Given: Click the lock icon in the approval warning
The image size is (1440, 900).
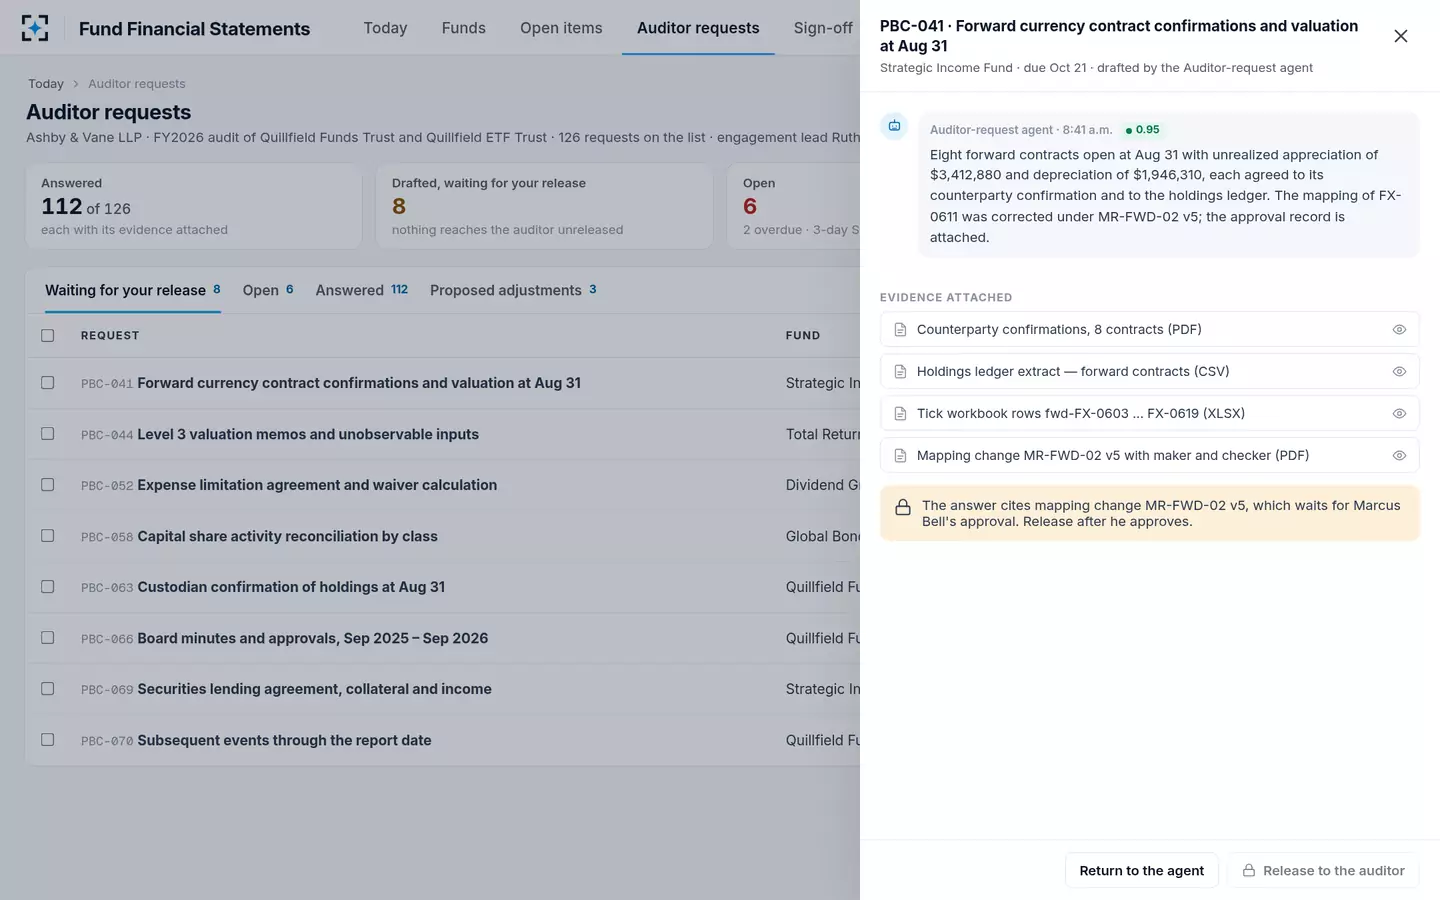Looking at the screenshot, I should pyautogui.click(x=902, y=507).
